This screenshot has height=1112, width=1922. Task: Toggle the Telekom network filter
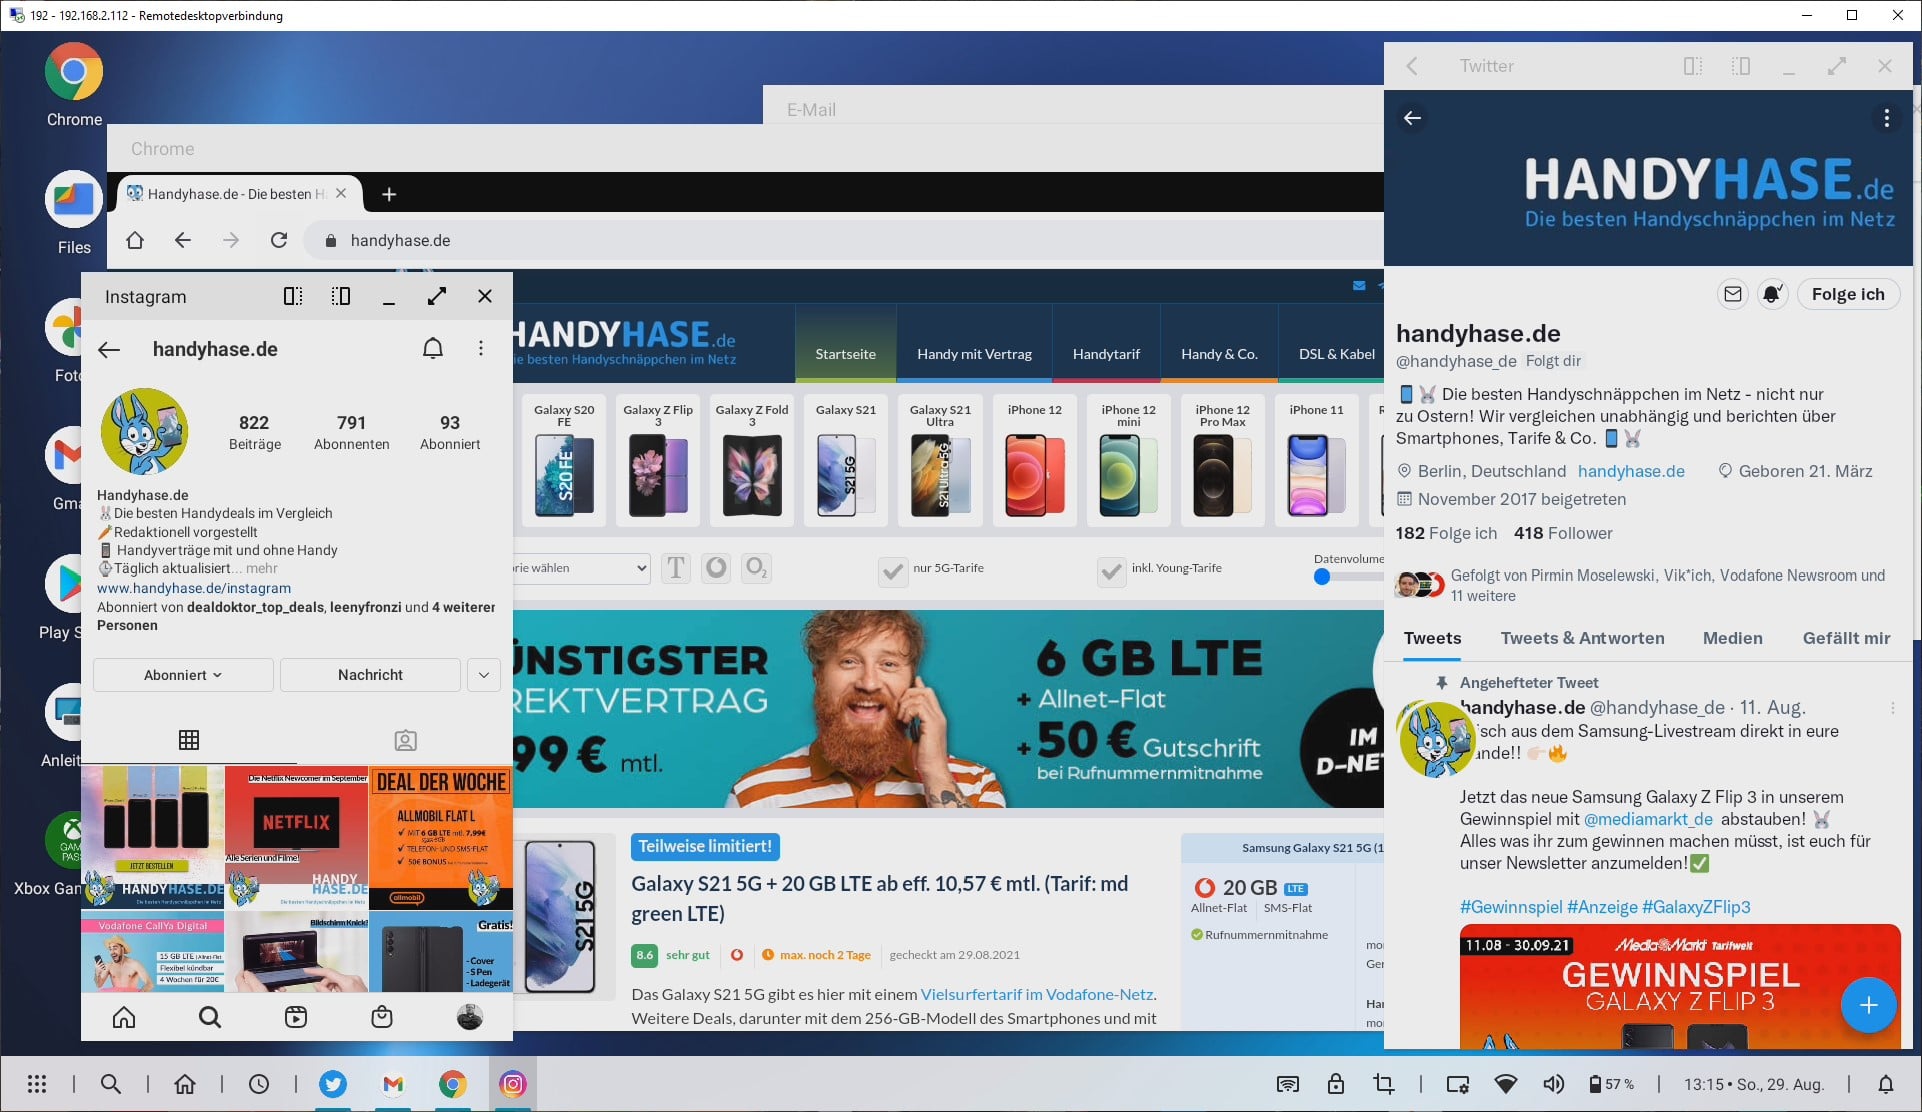(x=676, y=568)
